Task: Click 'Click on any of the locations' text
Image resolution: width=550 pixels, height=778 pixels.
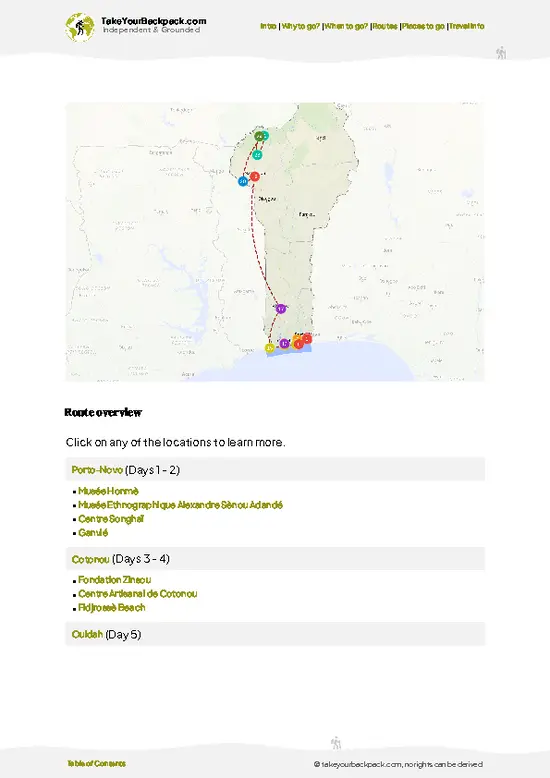Action: [176, 442]
